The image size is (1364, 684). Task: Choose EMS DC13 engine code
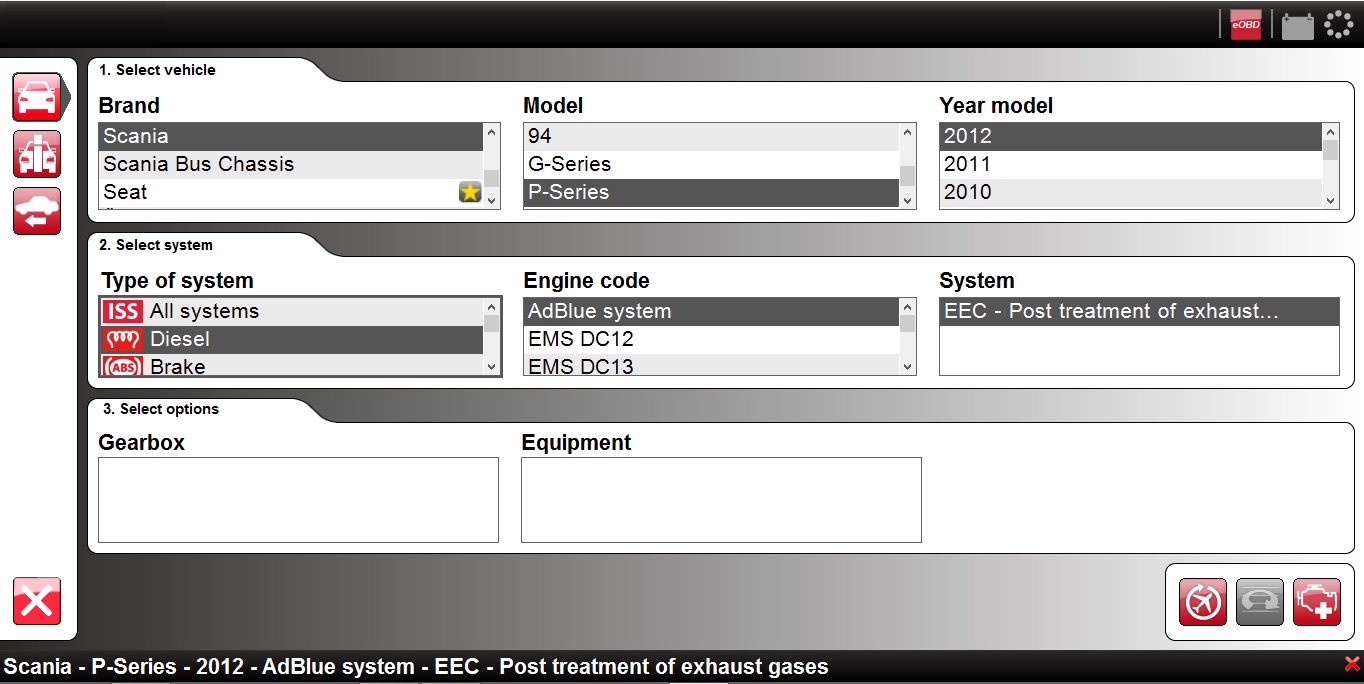pos(710,367)
